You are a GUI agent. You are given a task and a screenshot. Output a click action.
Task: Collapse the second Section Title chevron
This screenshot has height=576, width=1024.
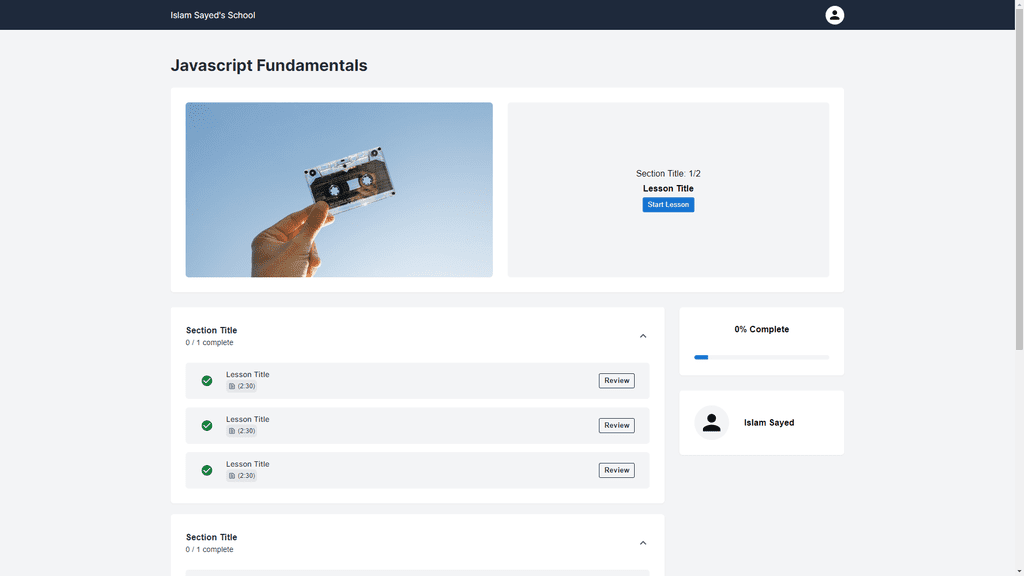click(x=643, y=543)
